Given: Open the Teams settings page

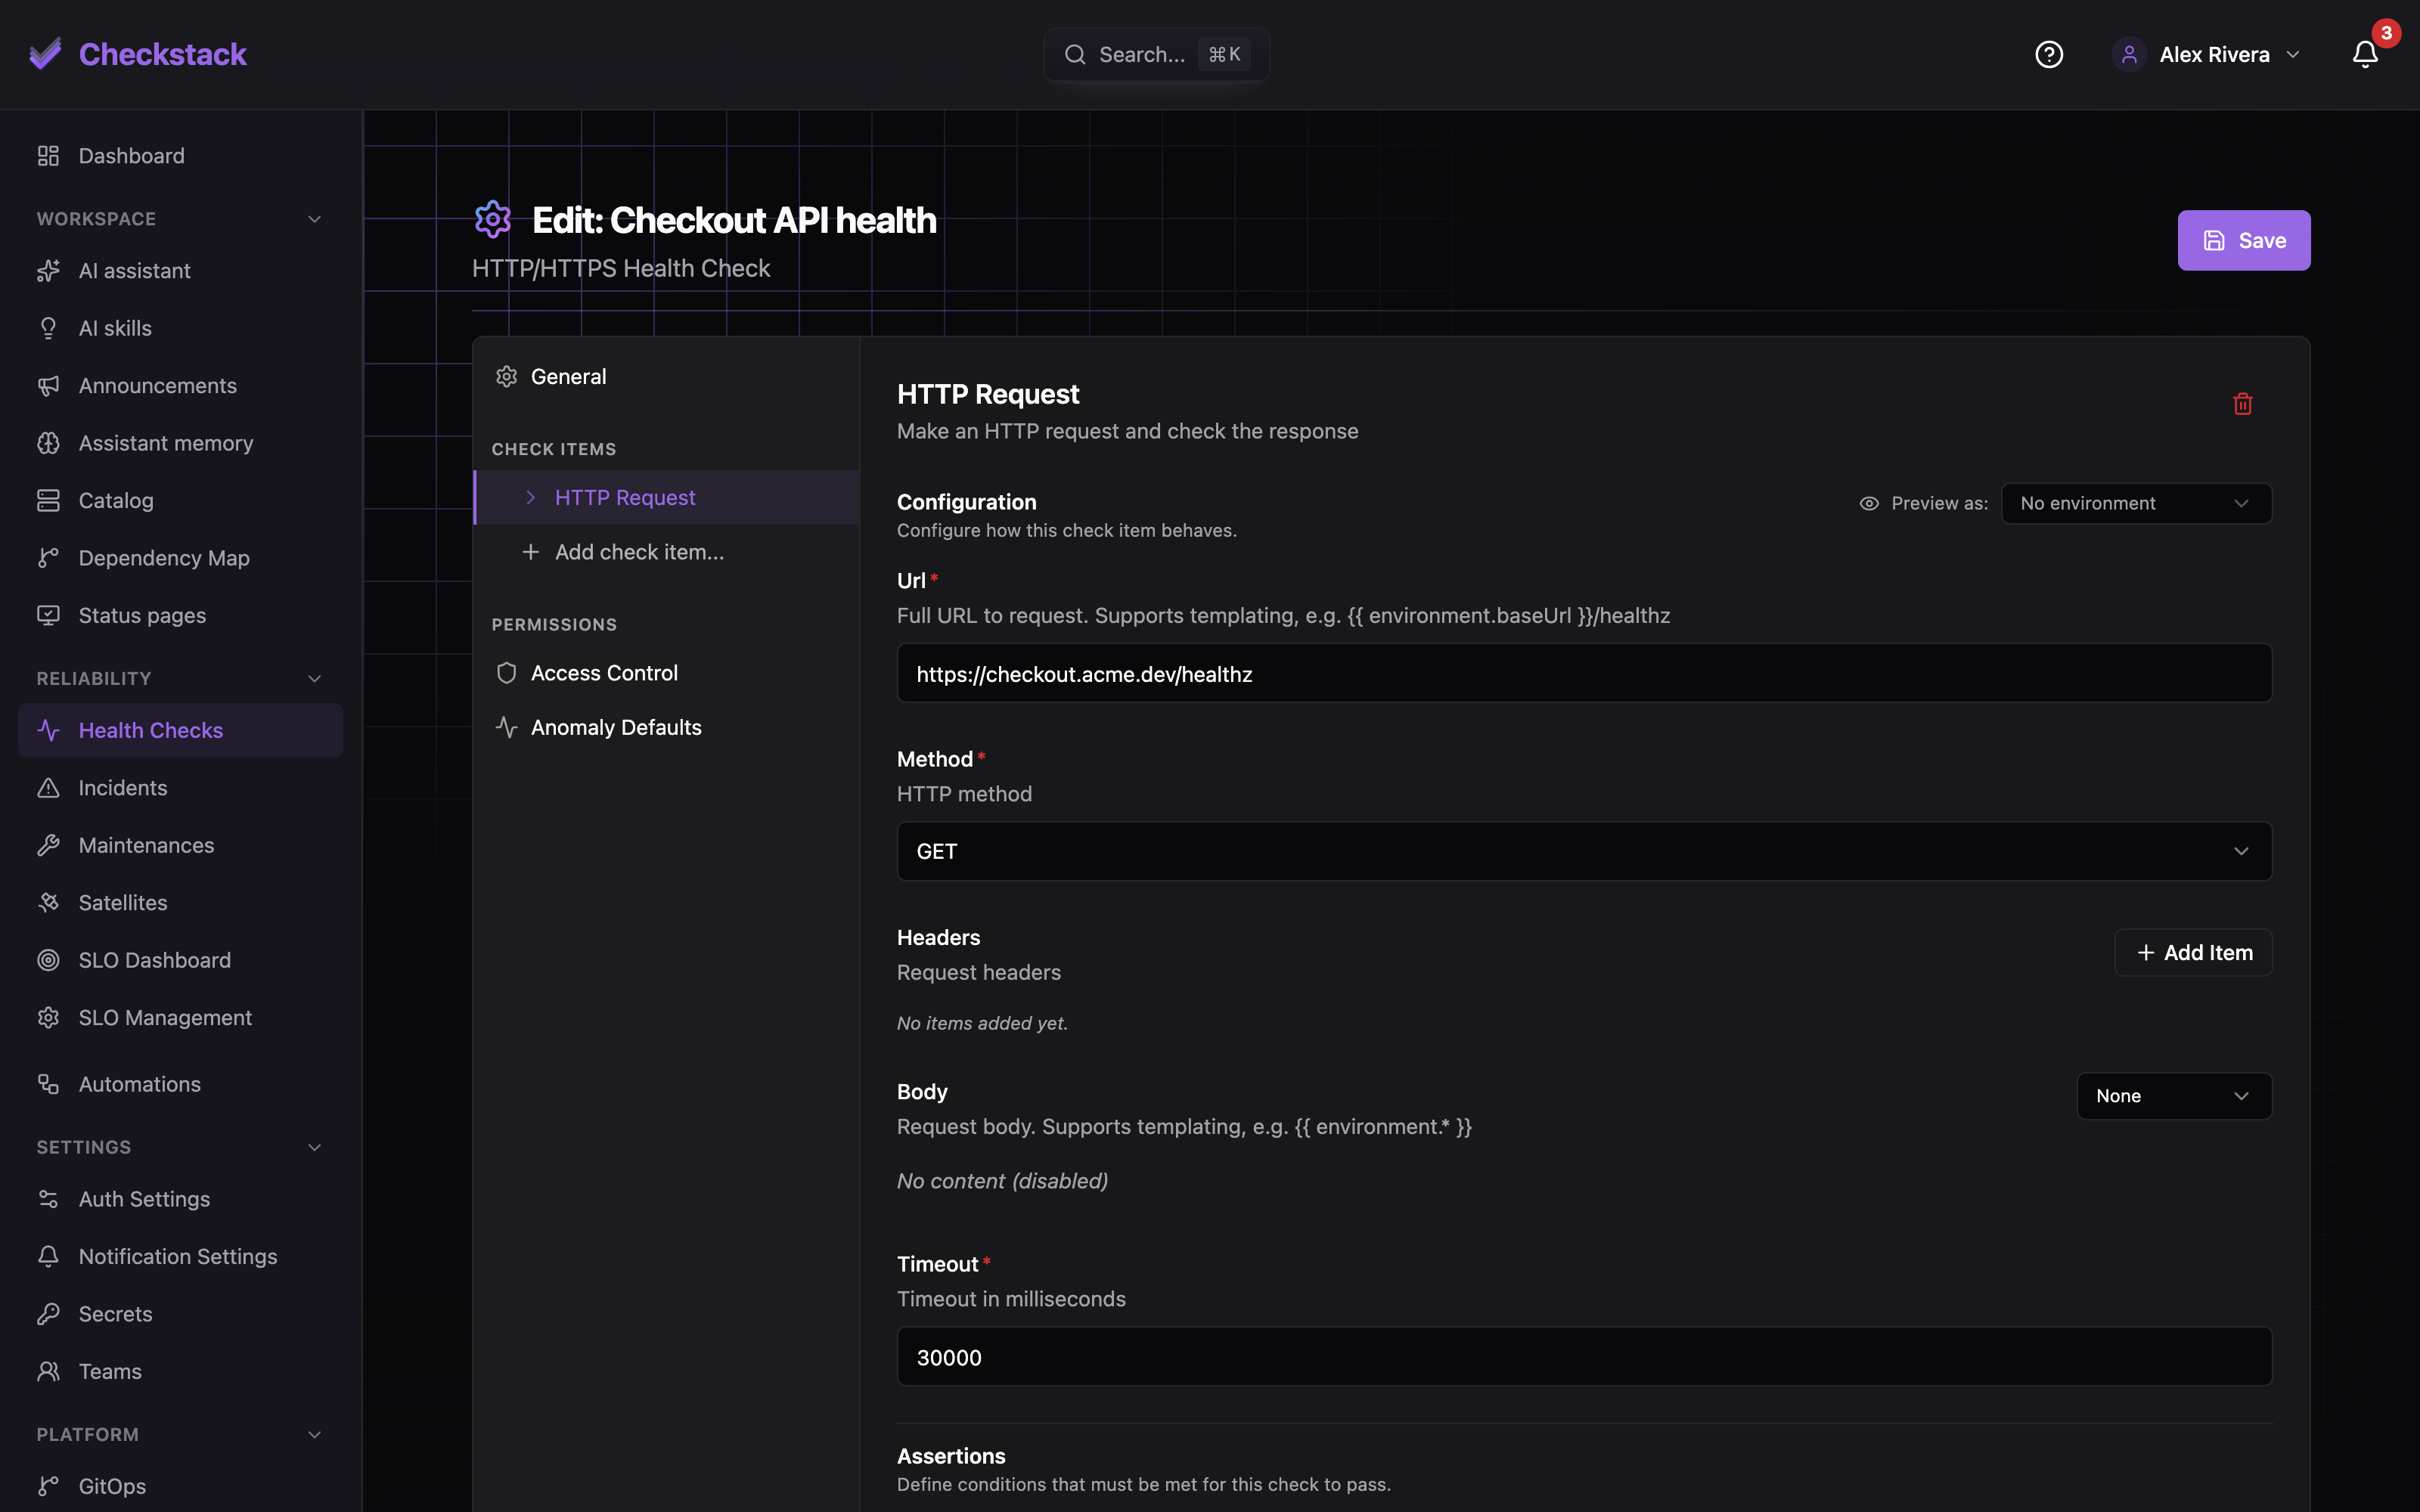Looking at the screenshot, I should point(180,1371).
